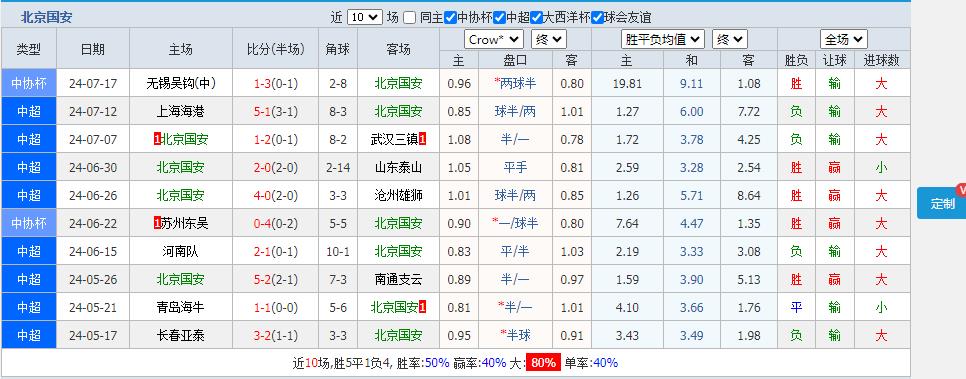Uncheck the 大西洋杯 filter checkbox
Viewport: 966px width, 379px height.
click(x=536, y=18)
